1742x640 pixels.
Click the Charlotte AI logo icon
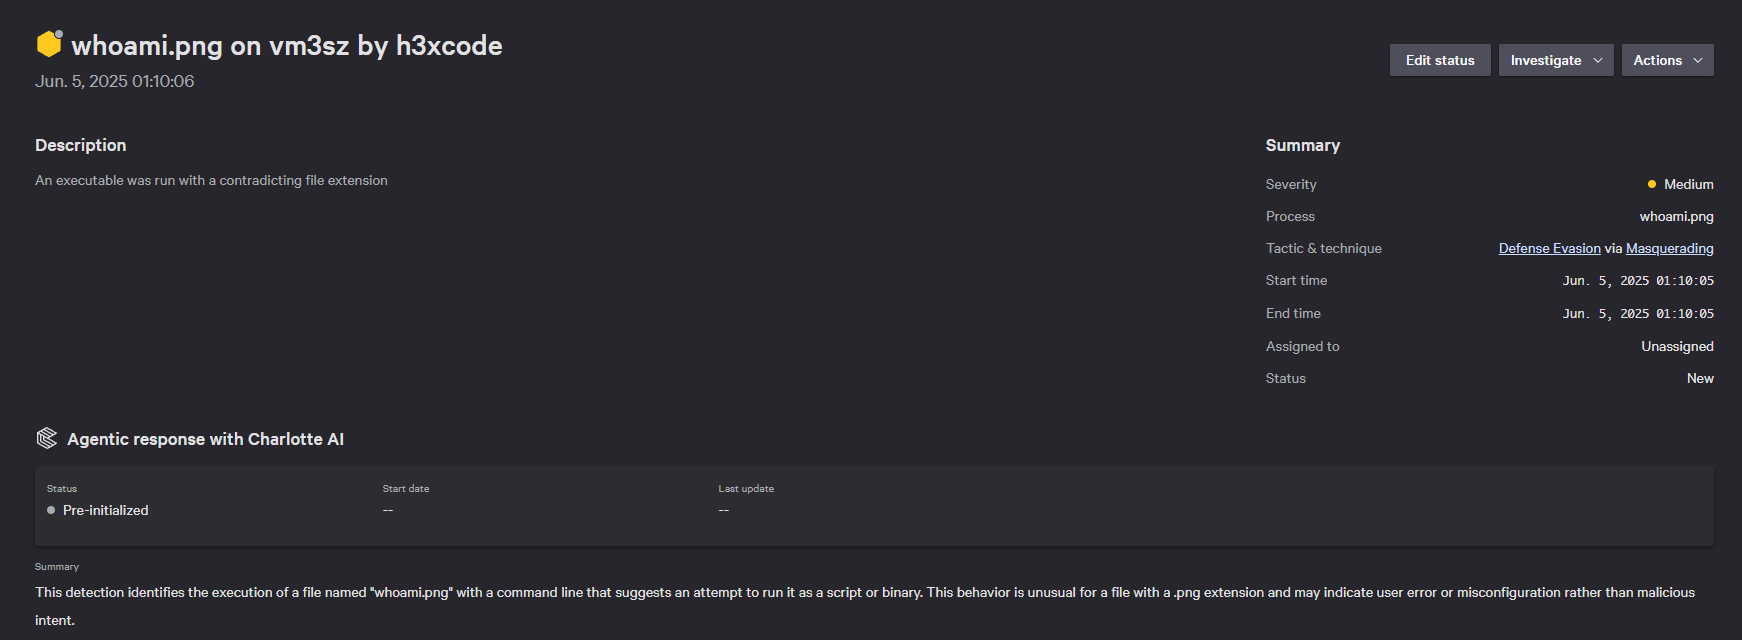[47, 438]
